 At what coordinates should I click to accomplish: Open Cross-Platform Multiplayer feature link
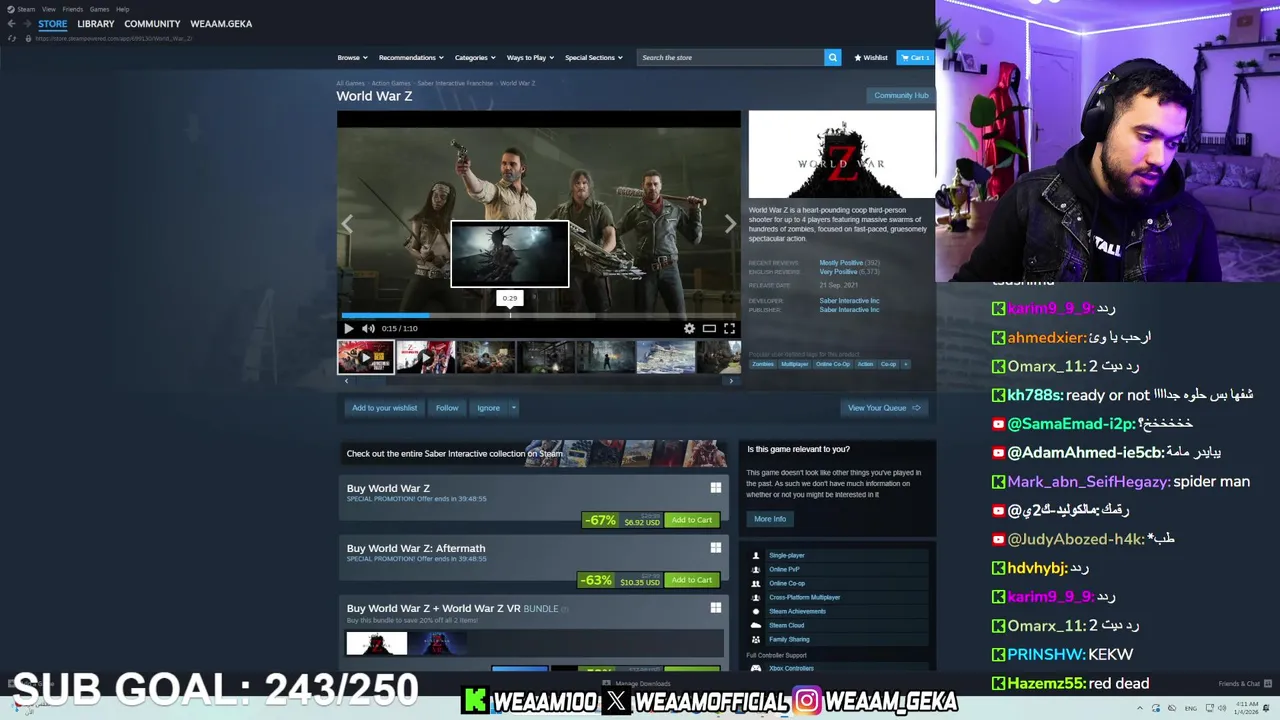[804, 598]
